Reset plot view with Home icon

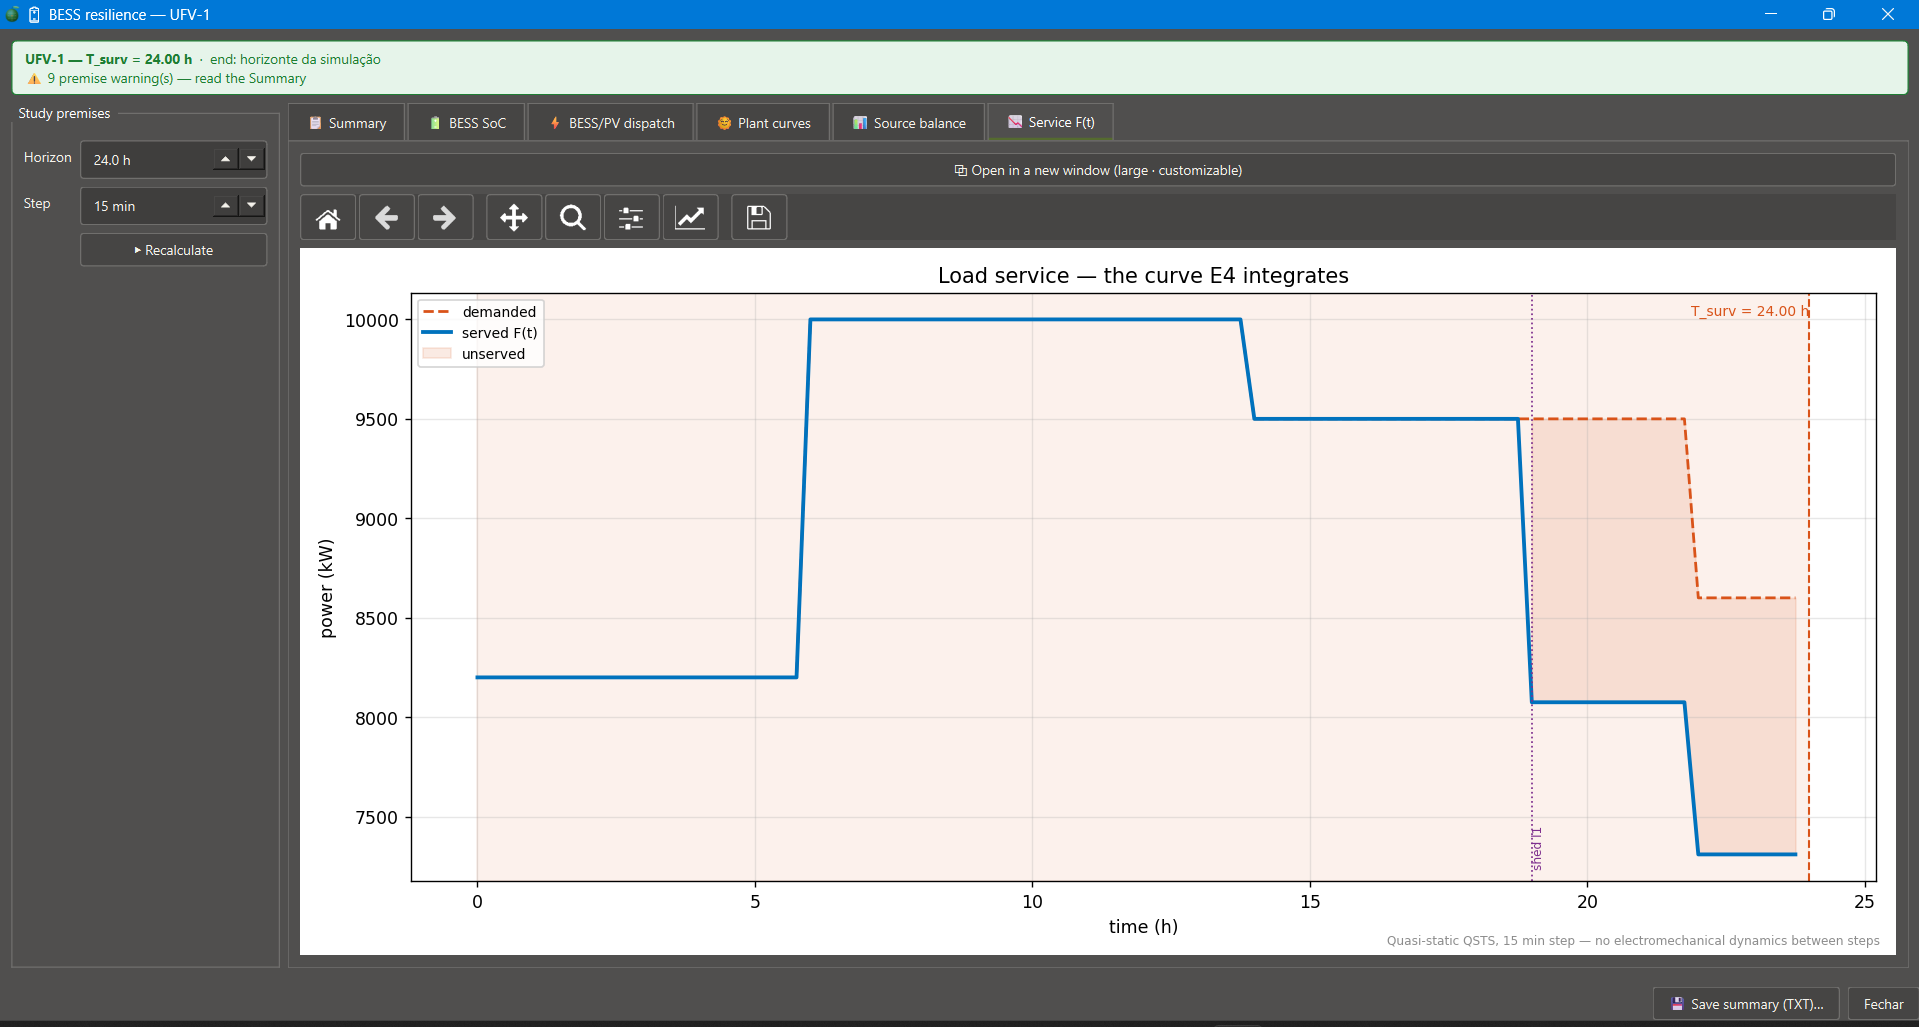(328, 218)
